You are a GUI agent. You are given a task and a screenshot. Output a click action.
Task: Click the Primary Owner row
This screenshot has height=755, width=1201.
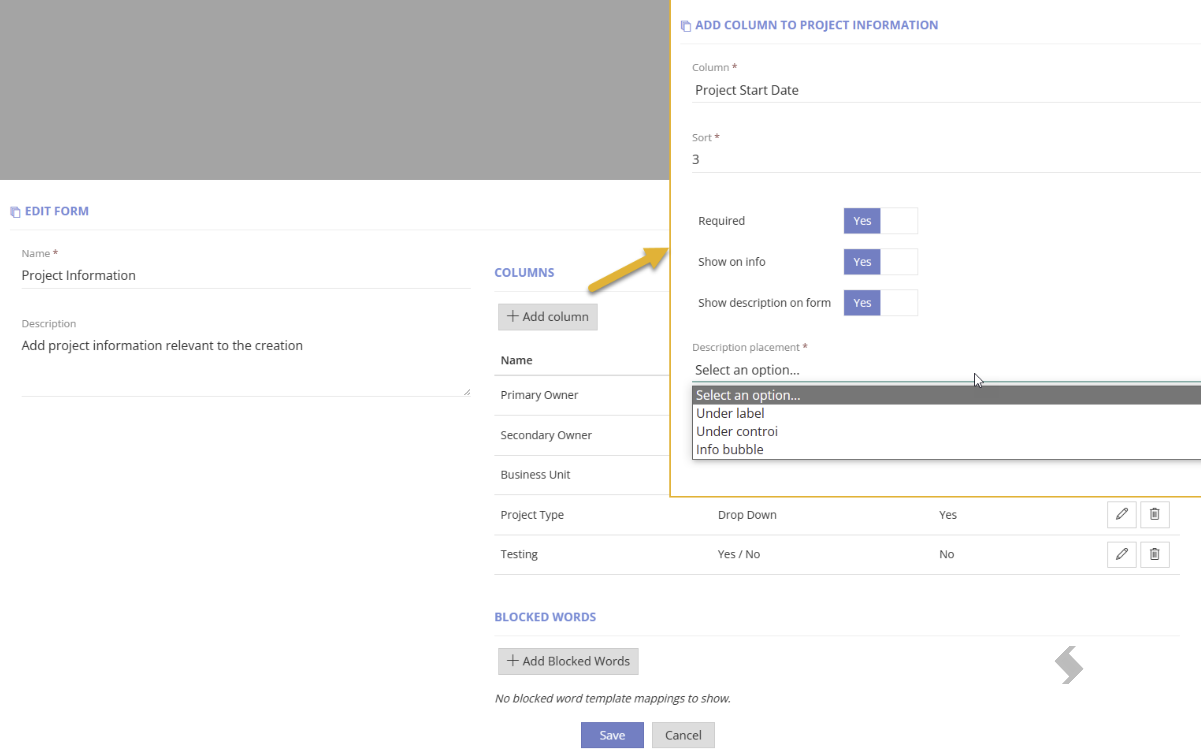click(x=582, y=395)
